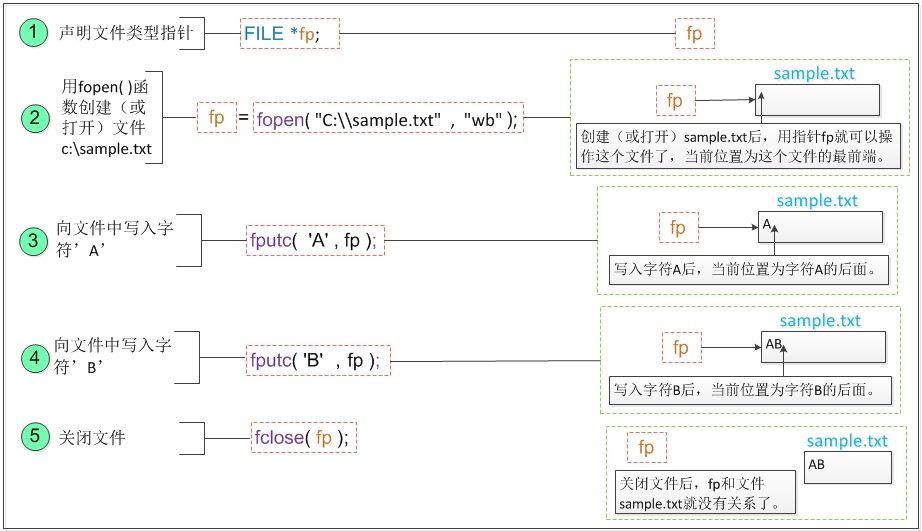Click the fp box left of the equals sign
This screenshot has width=922, height=531.
point(216,118)
